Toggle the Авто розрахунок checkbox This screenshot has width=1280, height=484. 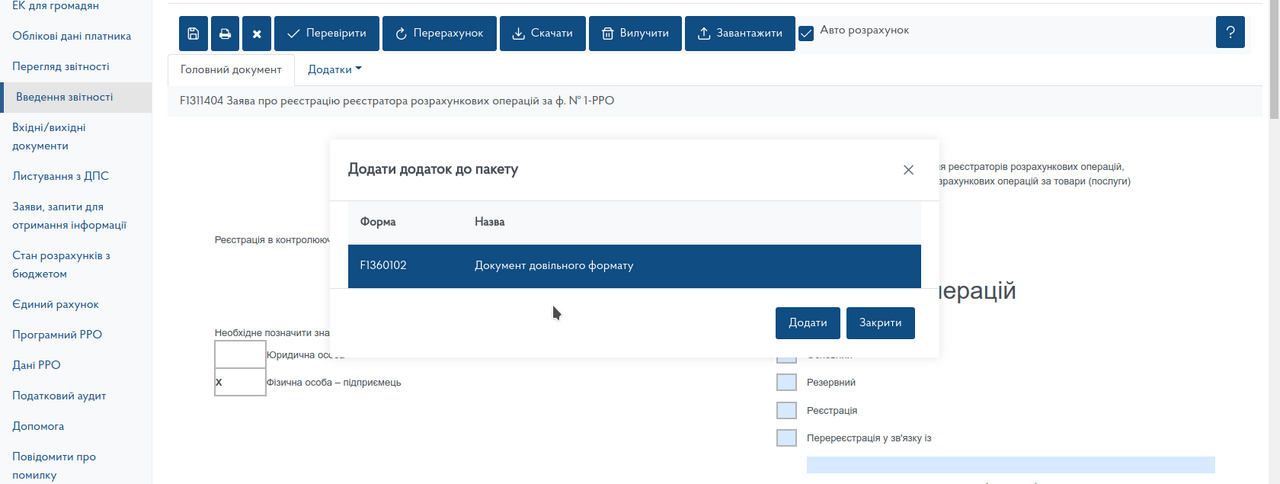point(807,33)
